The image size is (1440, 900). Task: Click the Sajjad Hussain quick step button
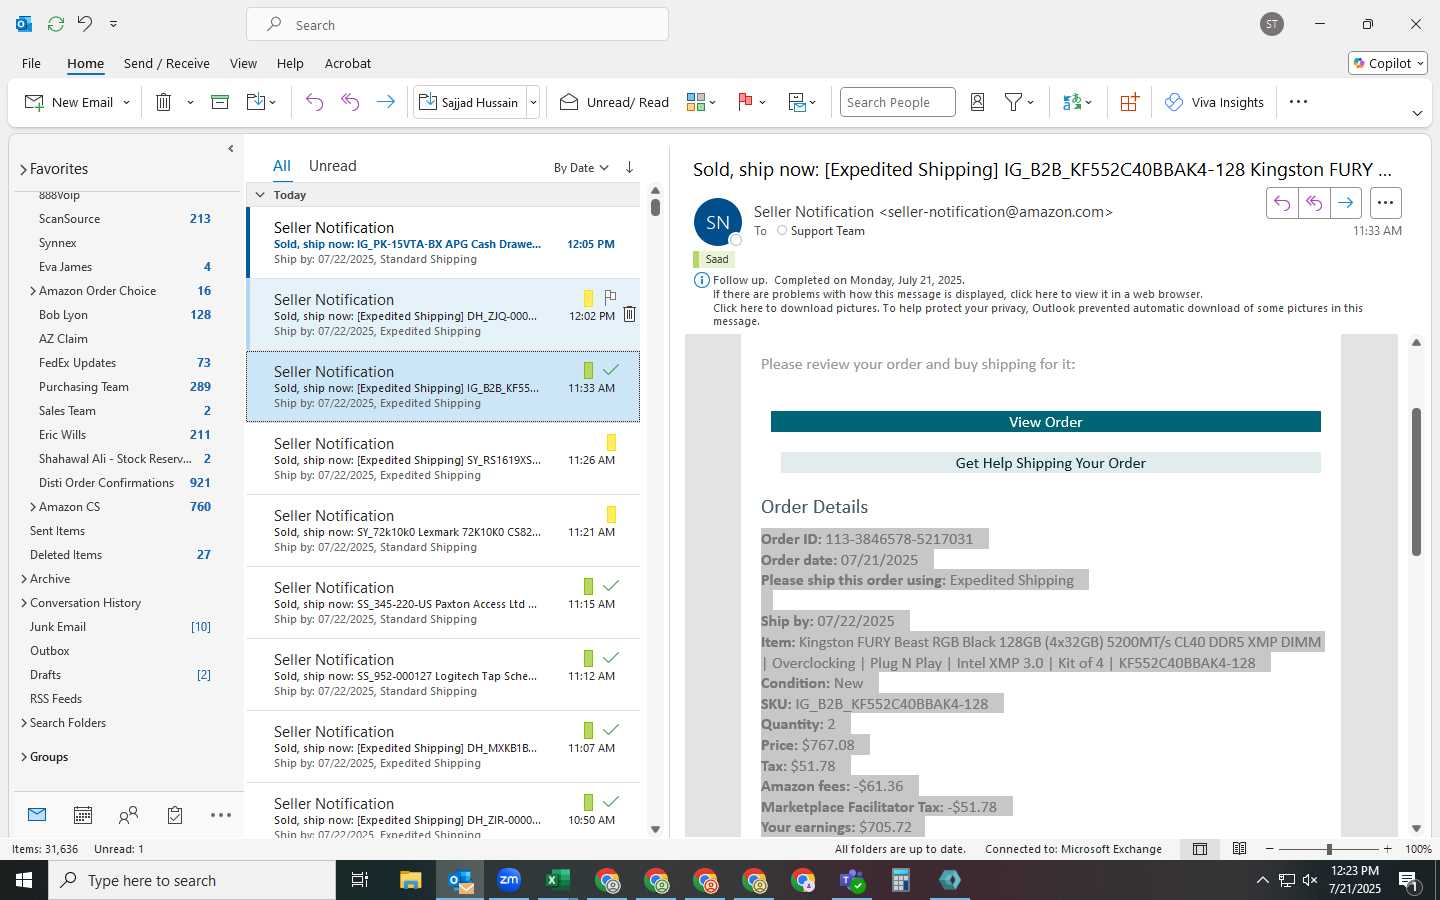[x=469, y=102]
